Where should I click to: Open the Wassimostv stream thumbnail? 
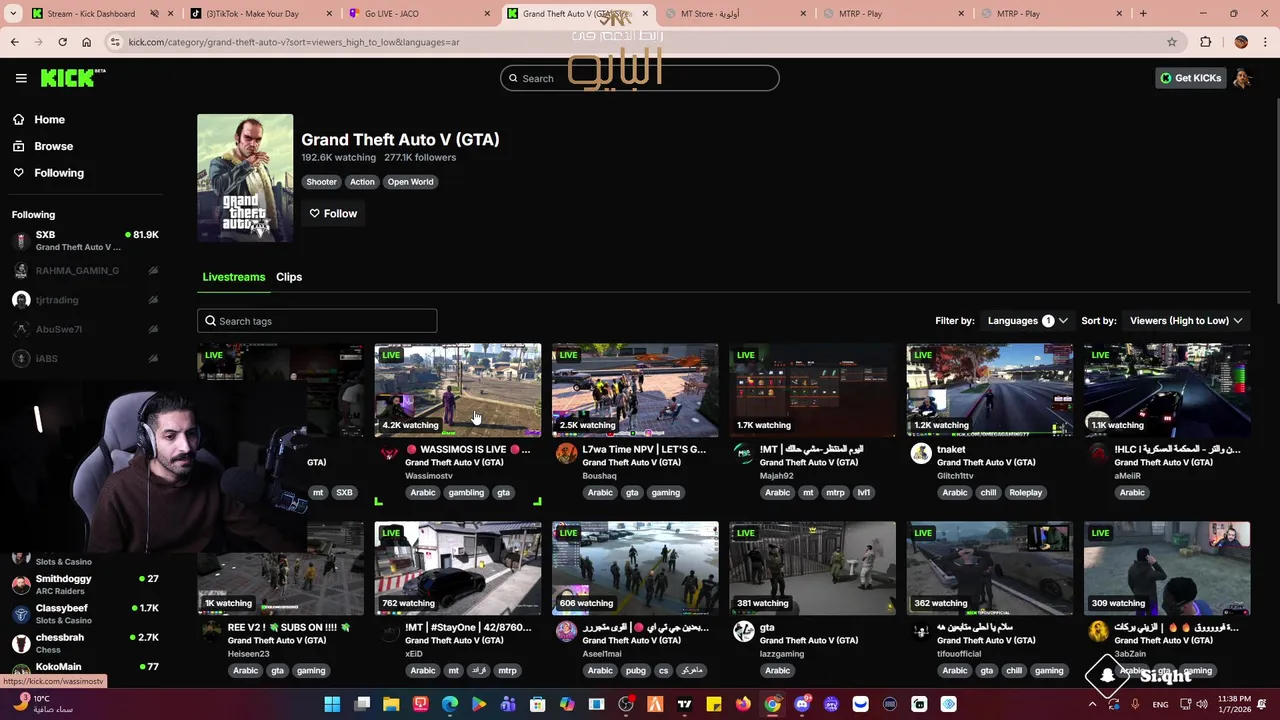coord(458,391)
